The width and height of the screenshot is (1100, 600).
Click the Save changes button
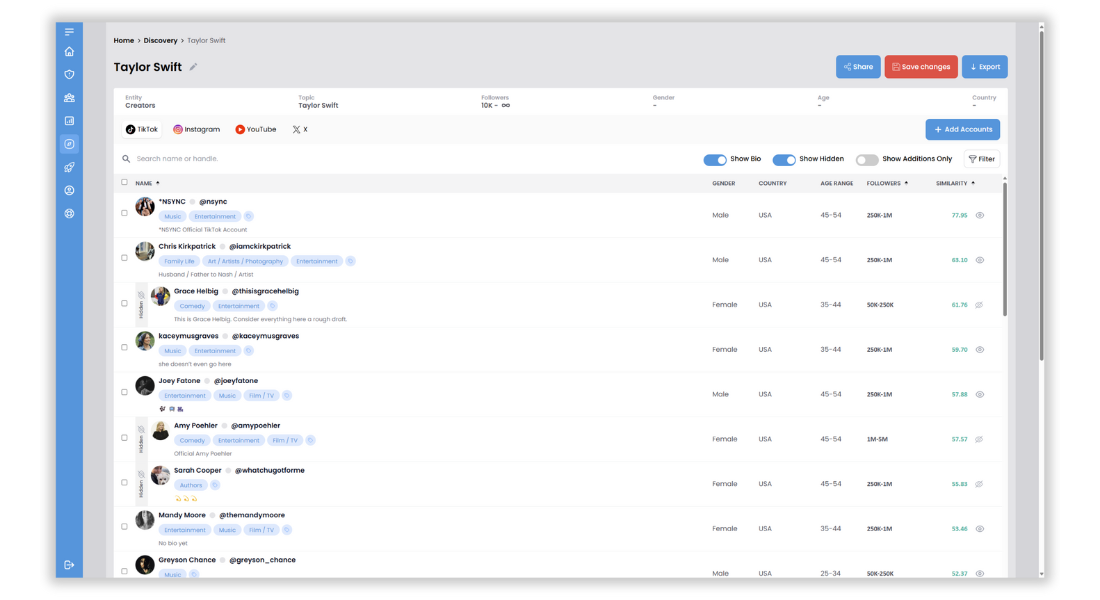920,67
